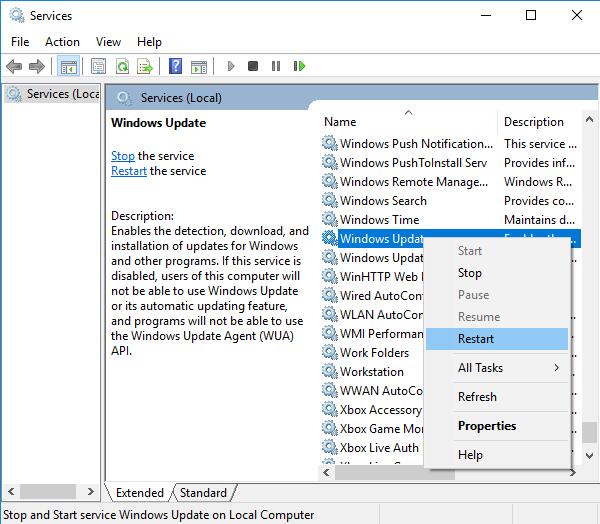600x524 pixels.
Task: Select Windows PushToInstall Serv row
Action: pyautogui.click(x=451, y=163)
